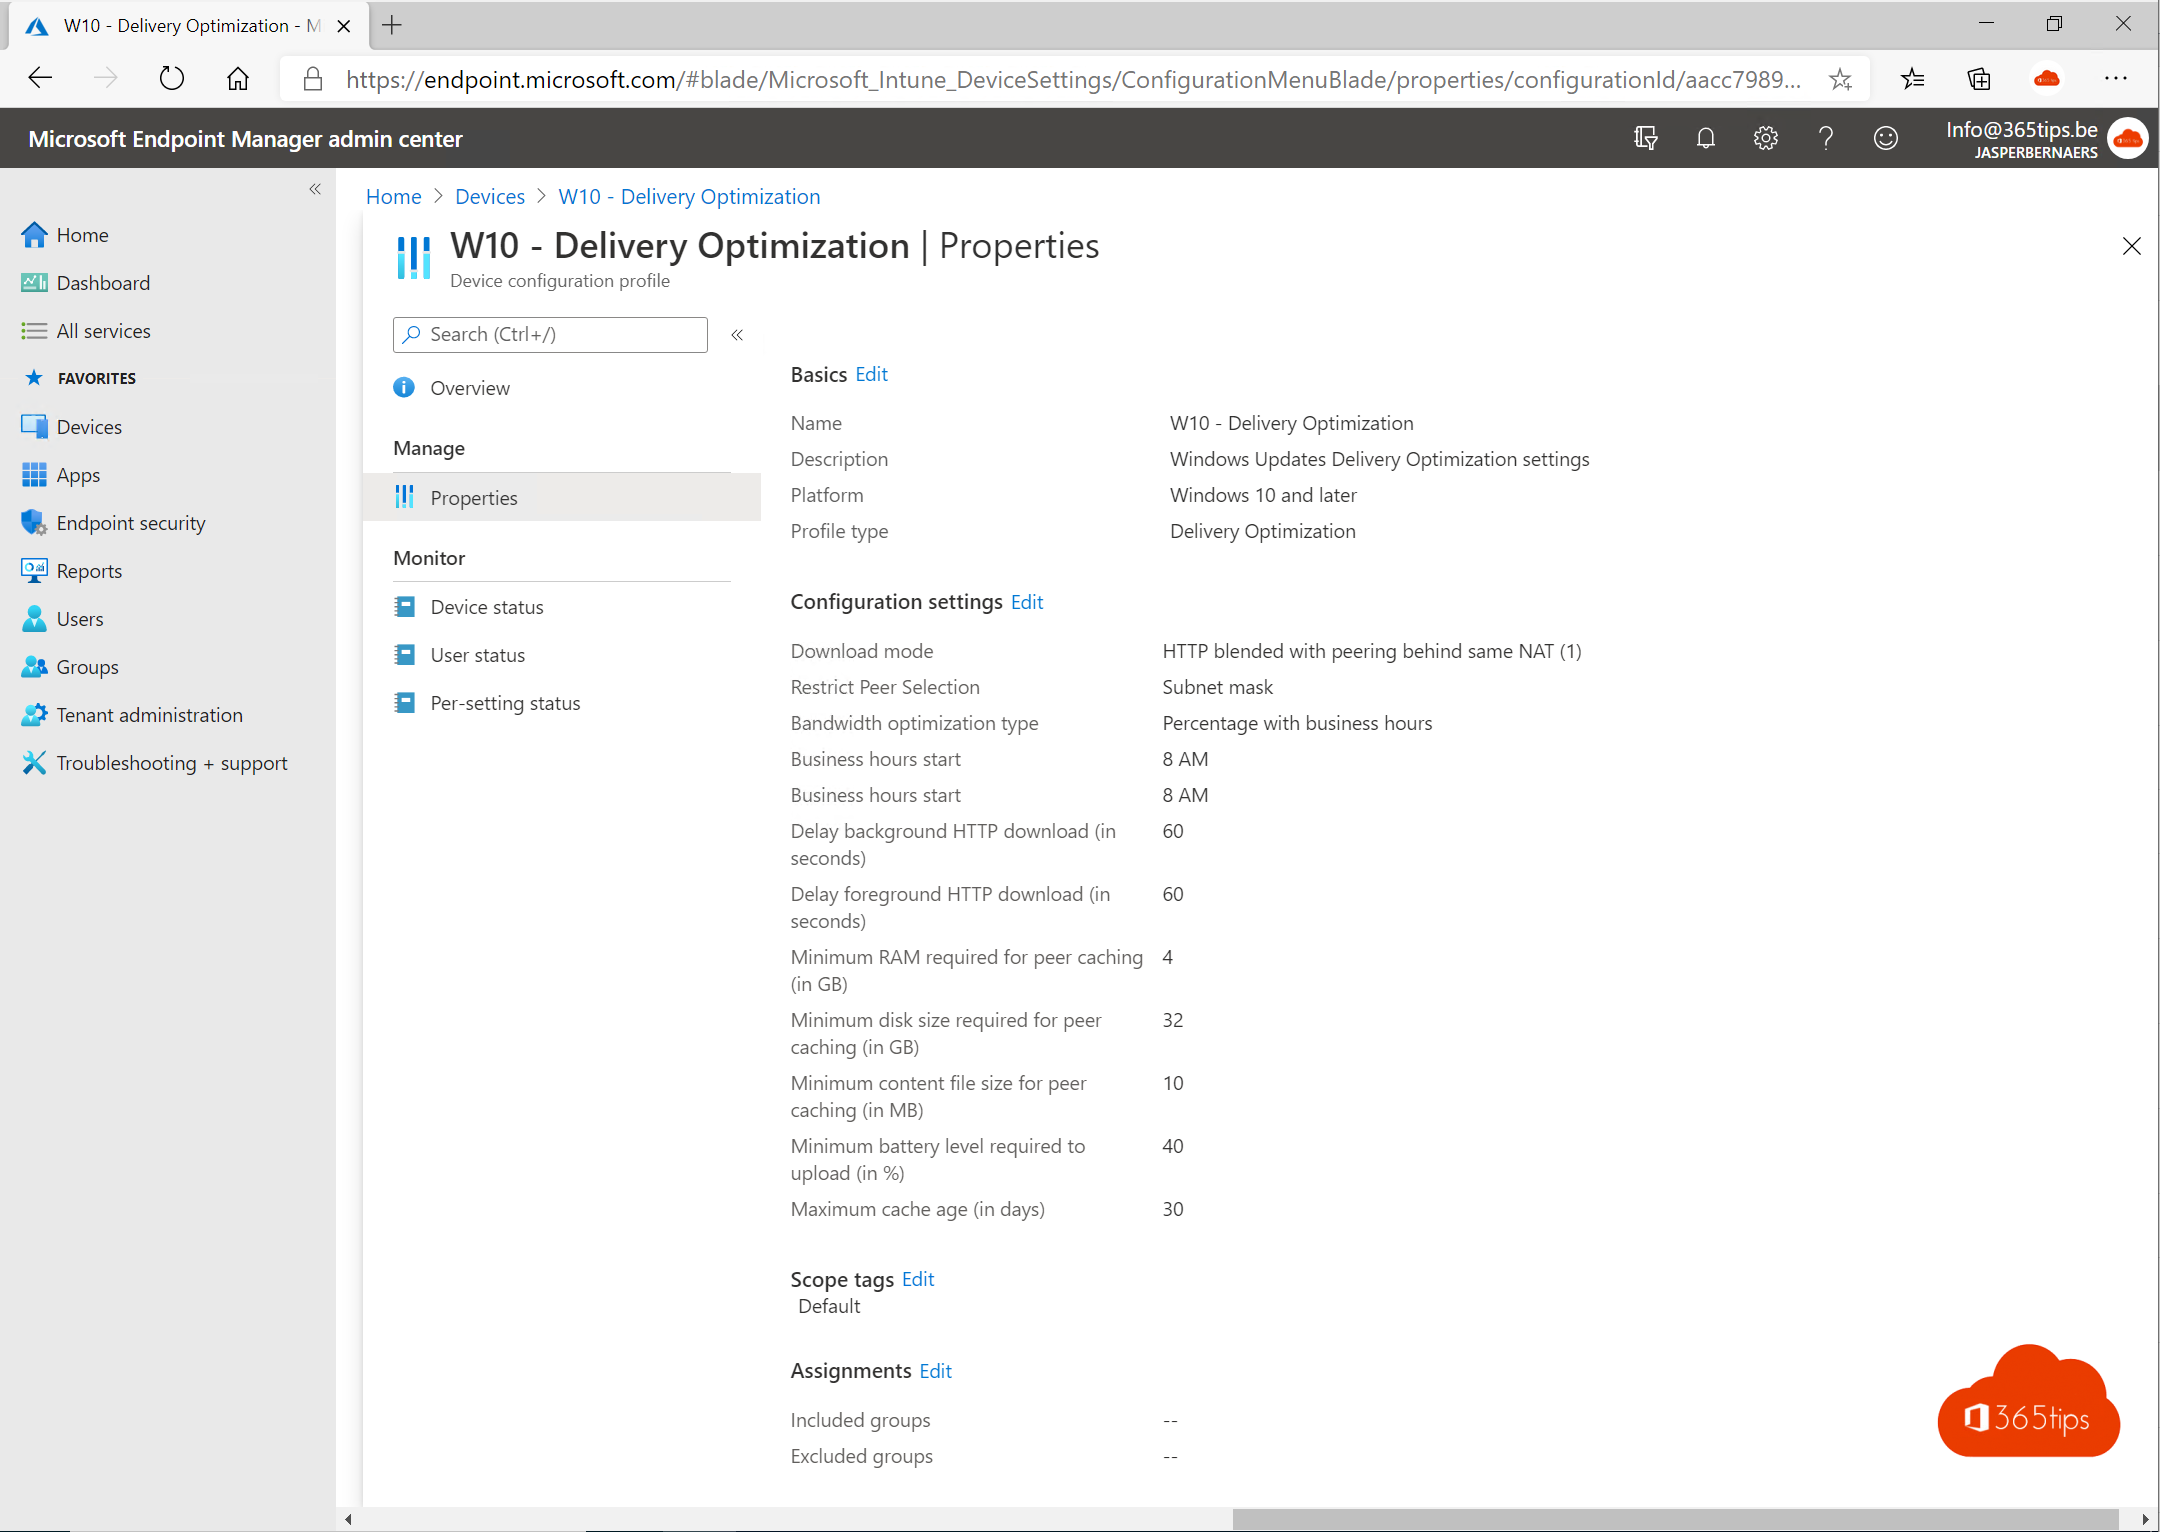
Task: Open Tenant administration
Action: pos(148,714)
